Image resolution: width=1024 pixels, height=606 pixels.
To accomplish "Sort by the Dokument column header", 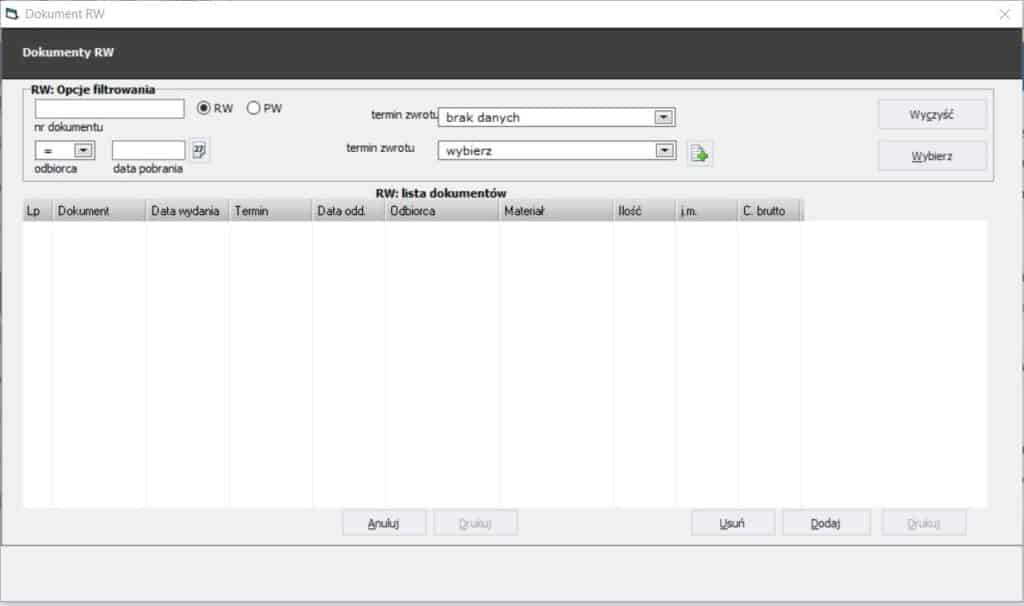I will coord(98,212).
